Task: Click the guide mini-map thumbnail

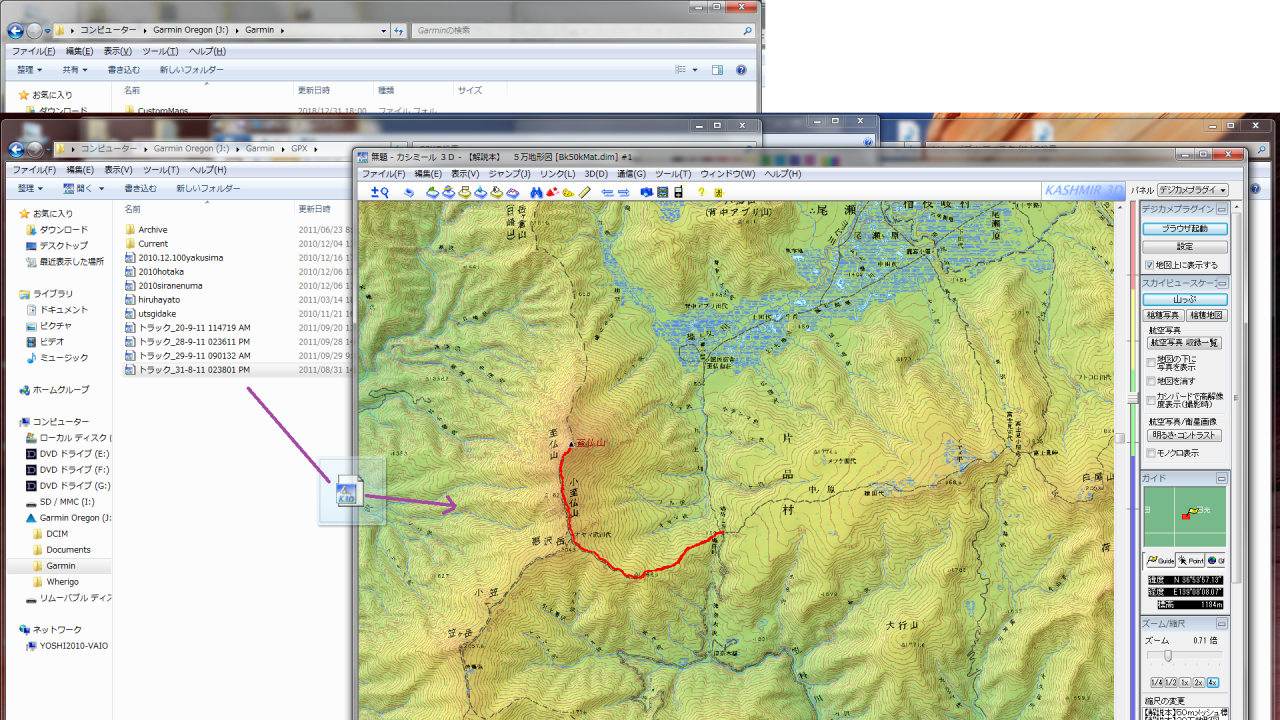Action: (1185, 517)
